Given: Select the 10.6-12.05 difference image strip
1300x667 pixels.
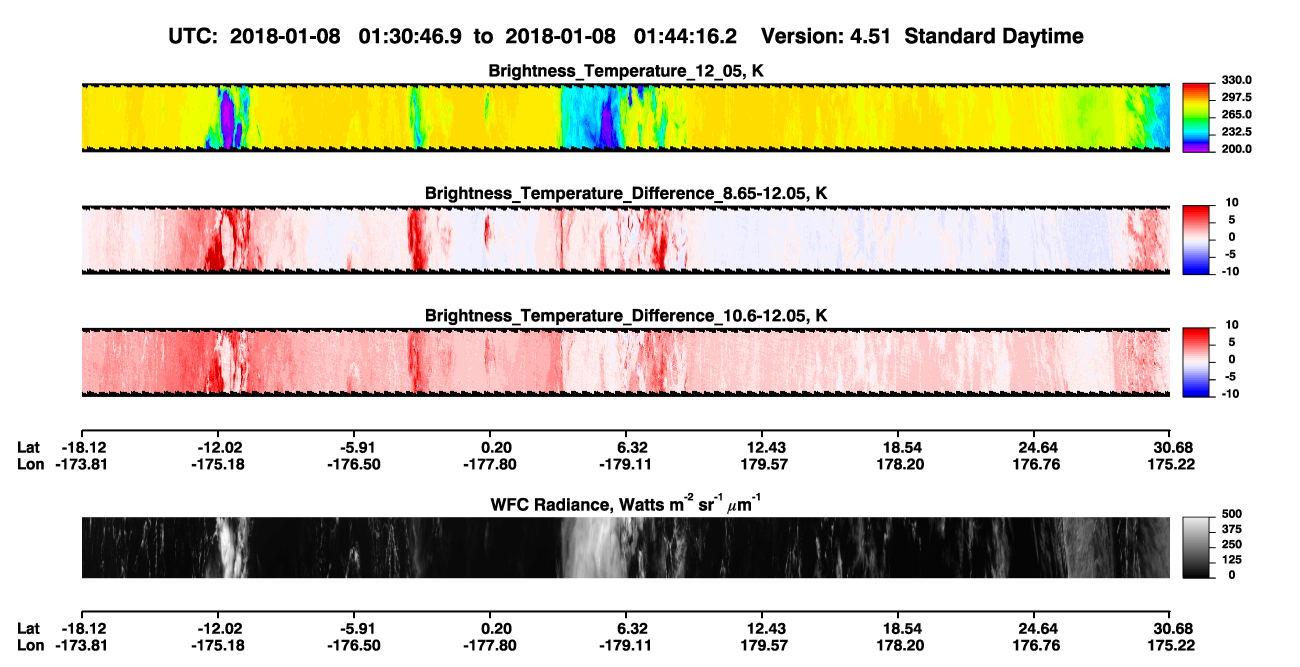Looking at the screenshot, I should point(625,362).
